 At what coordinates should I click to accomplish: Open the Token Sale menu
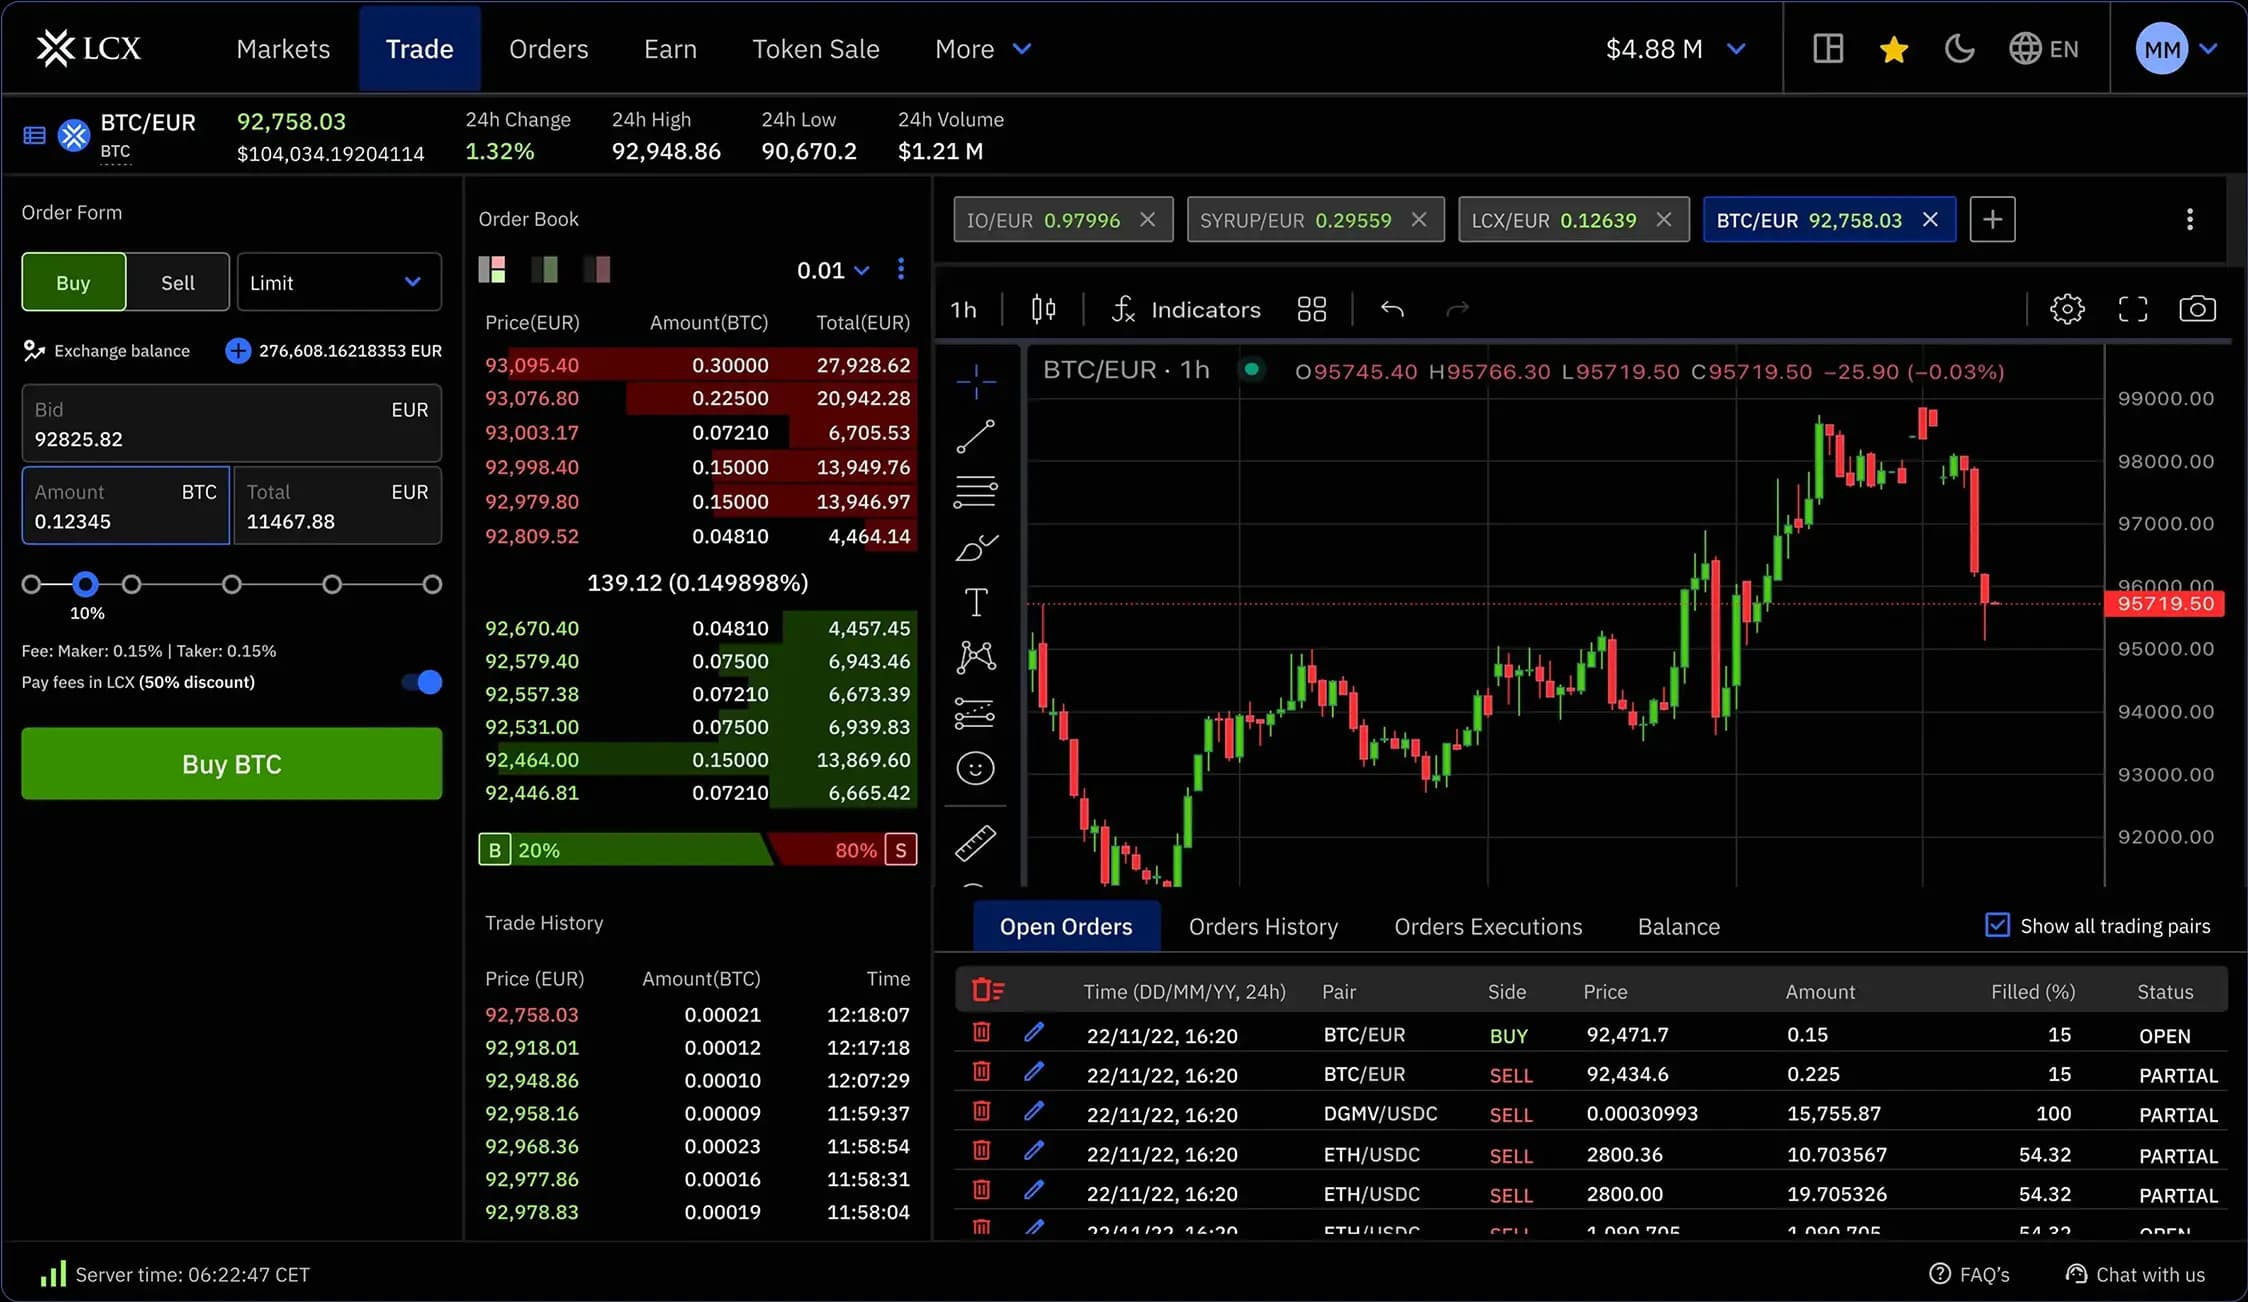point(815,48)
